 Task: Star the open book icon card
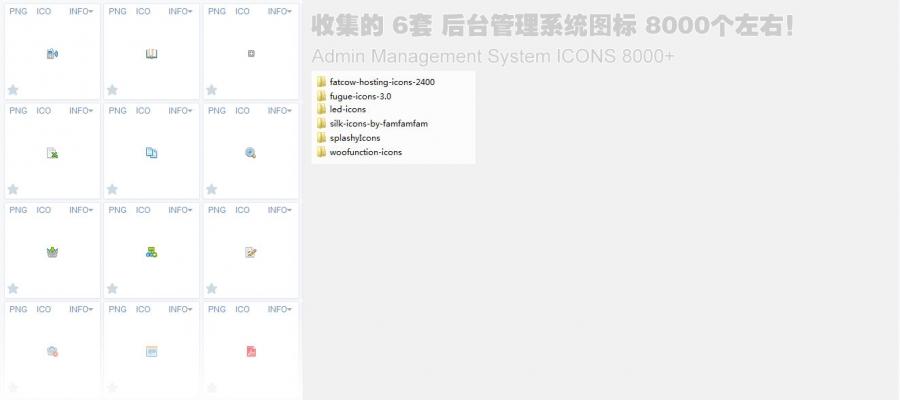click(x=112, y=90)
